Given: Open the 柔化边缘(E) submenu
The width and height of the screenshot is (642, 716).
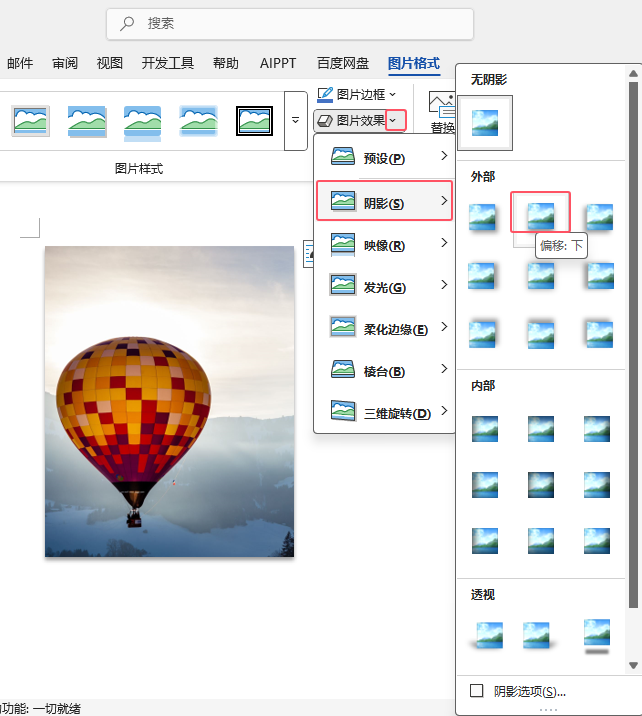Looking at the screenshot, I should pyautogui.click(x=384, y=329).
